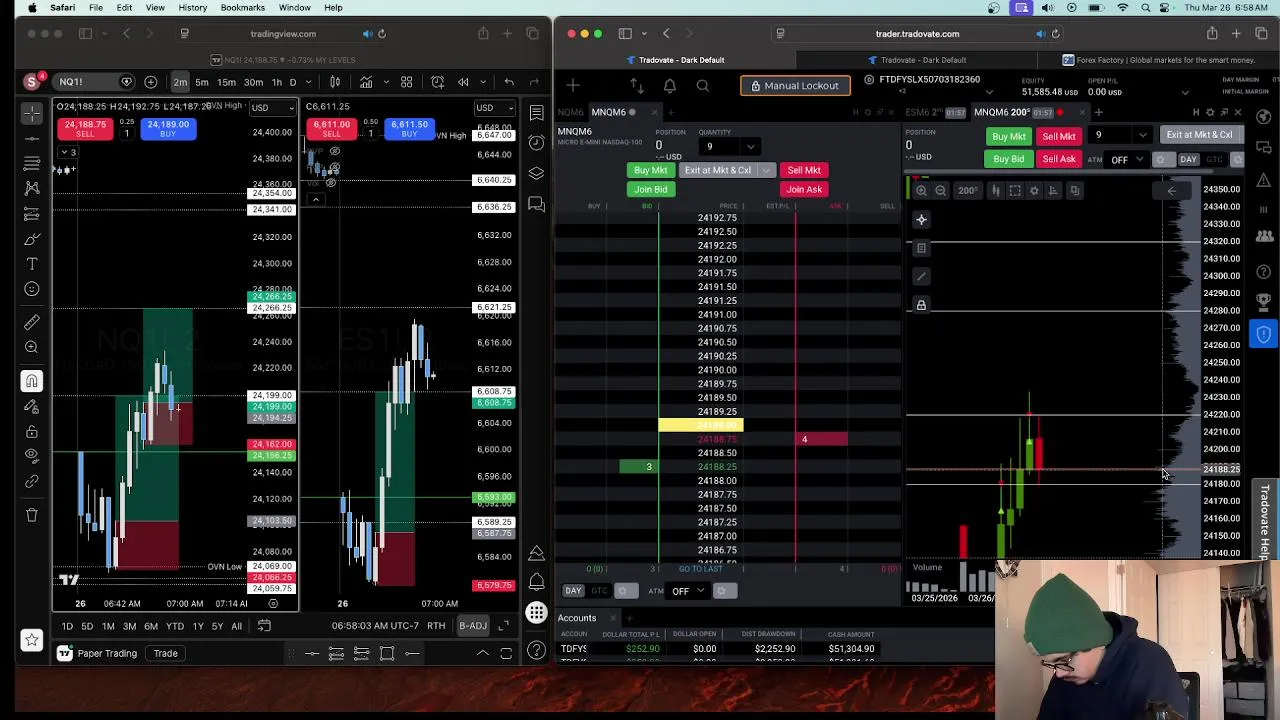
Task: Toggle magnet mode icon in drawing sidebar
Action: (32, 381)
